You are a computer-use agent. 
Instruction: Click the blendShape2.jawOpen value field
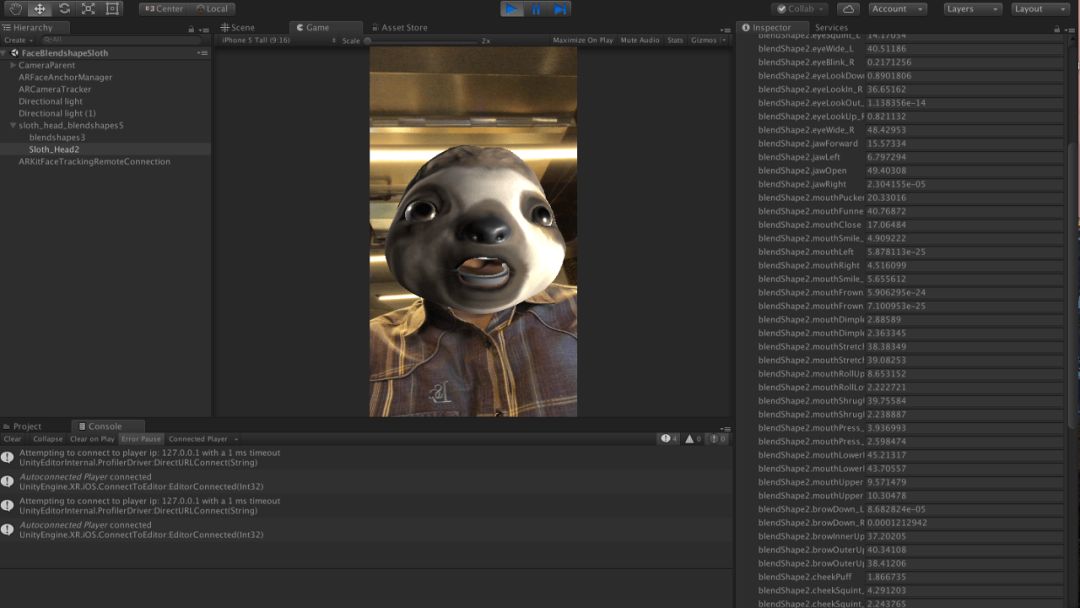coord(964,171)
